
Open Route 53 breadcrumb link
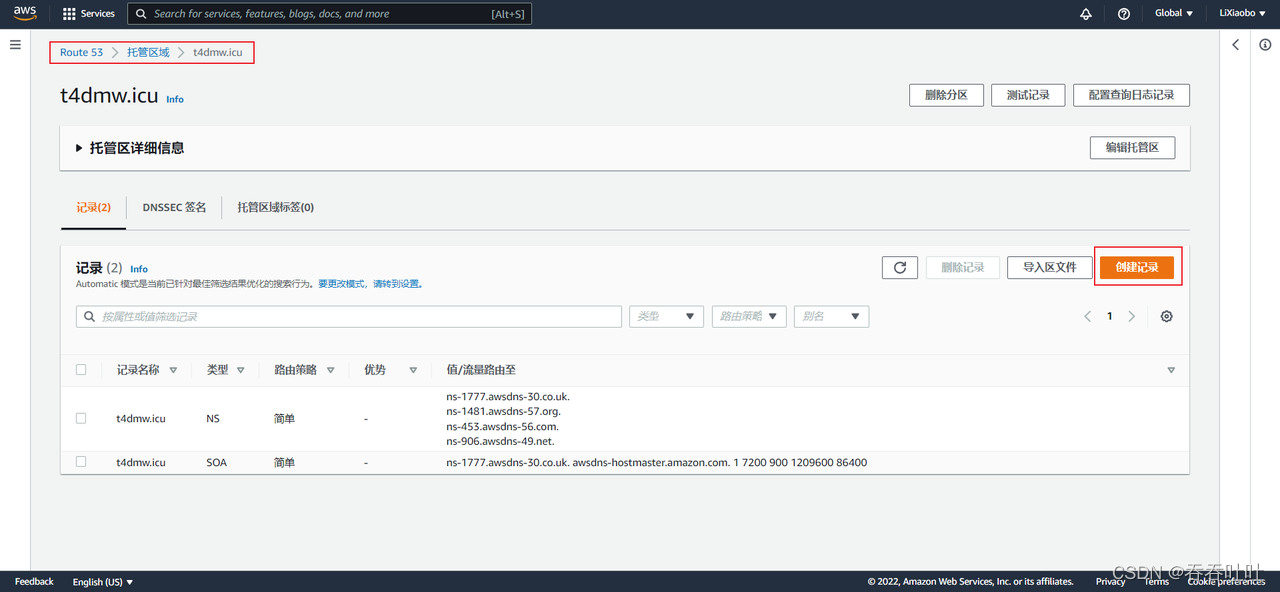[81, 52]
